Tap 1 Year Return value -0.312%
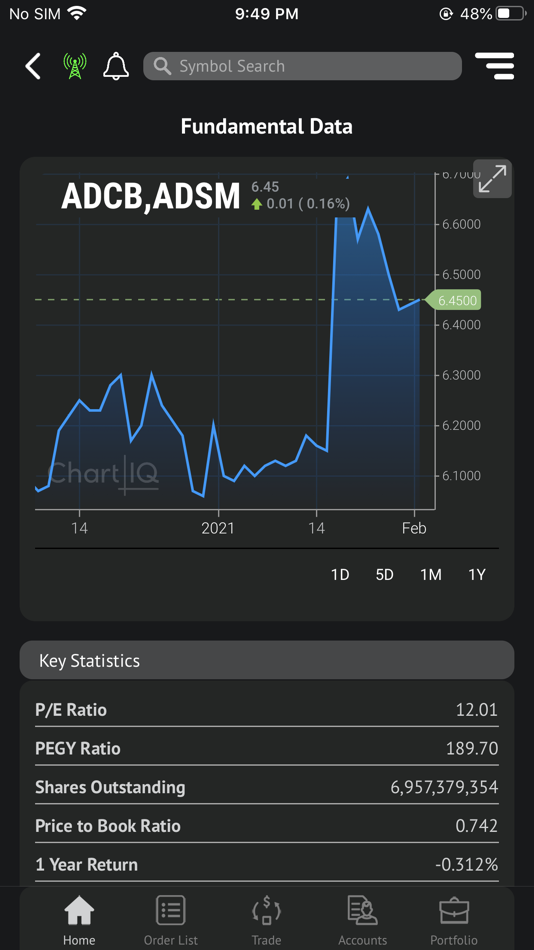Image resolution: width=534 pixels, height=950 pixels. coord(467,865)
